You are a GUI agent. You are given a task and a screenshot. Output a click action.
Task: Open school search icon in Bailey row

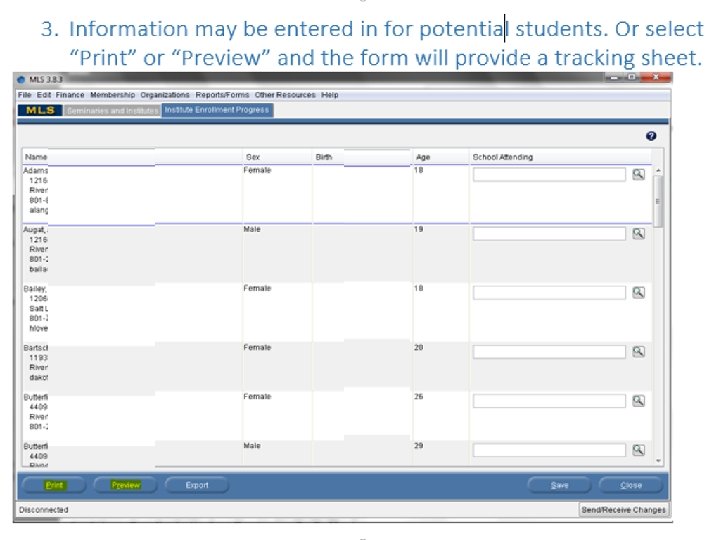click(638, 292)
